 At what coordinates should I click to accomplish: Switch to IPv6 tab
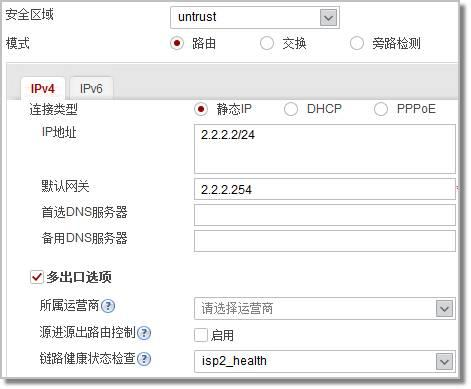click(91, 89)
